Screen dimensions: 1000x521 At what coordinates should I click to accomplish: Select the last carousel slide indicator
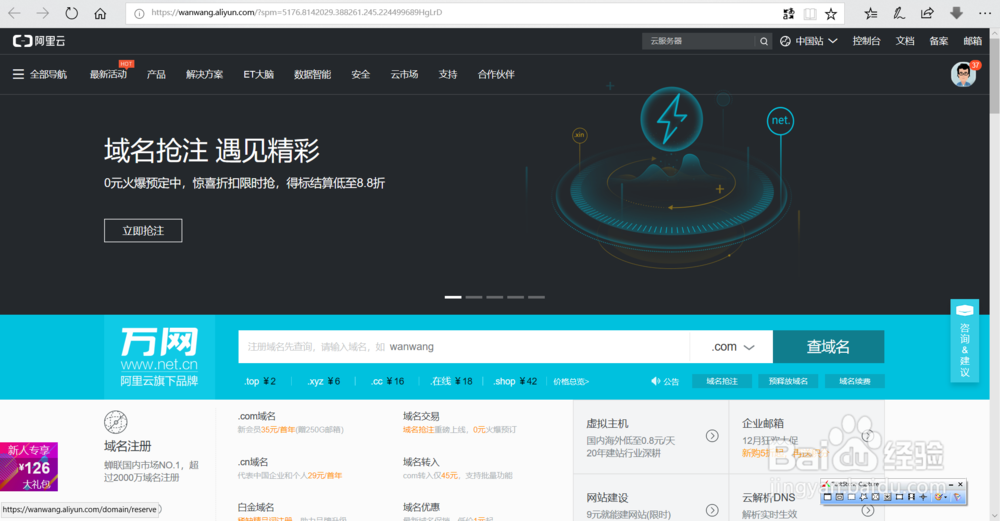536,297
